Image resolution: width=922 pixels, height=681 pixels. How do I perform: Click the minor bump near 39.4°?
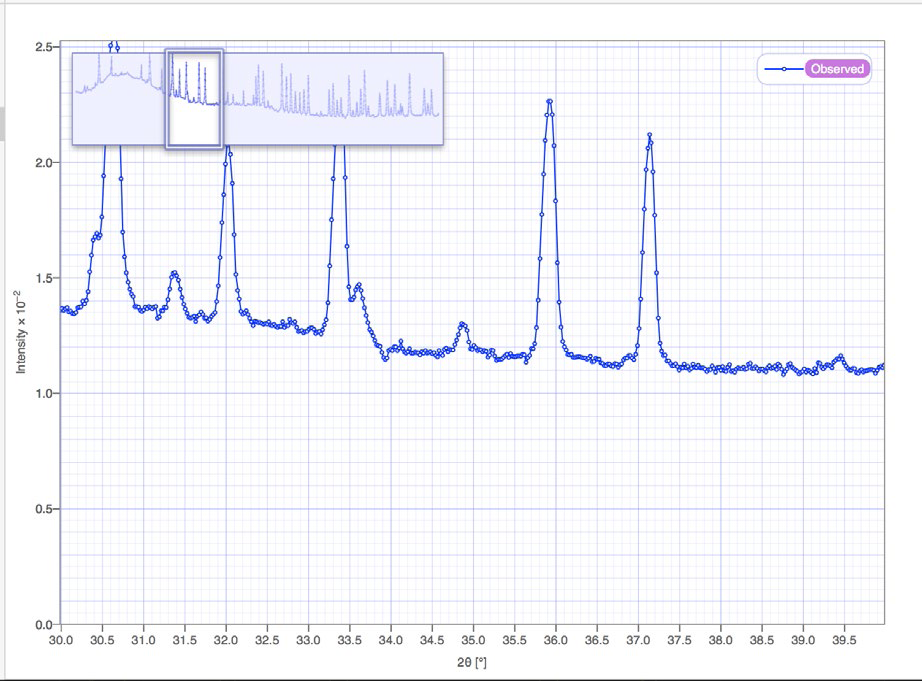click(x=839, y=357)
